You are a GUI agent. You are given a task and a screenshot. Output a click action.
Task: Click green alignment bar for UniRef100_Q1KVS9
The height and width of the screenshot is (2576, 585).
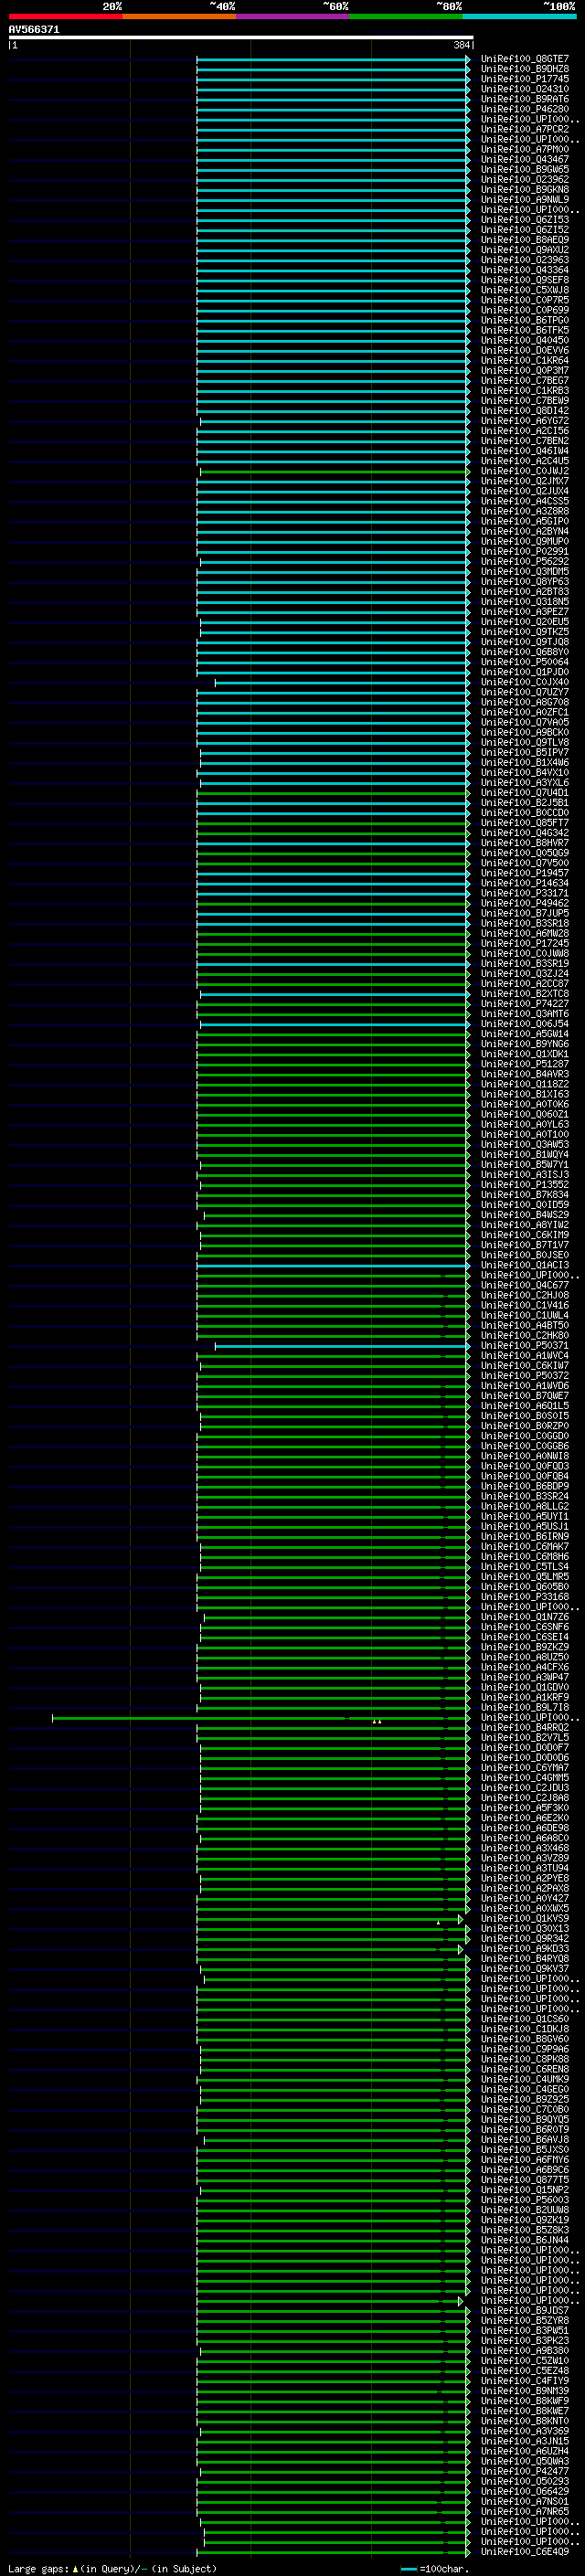click(x=330, y=1919)
